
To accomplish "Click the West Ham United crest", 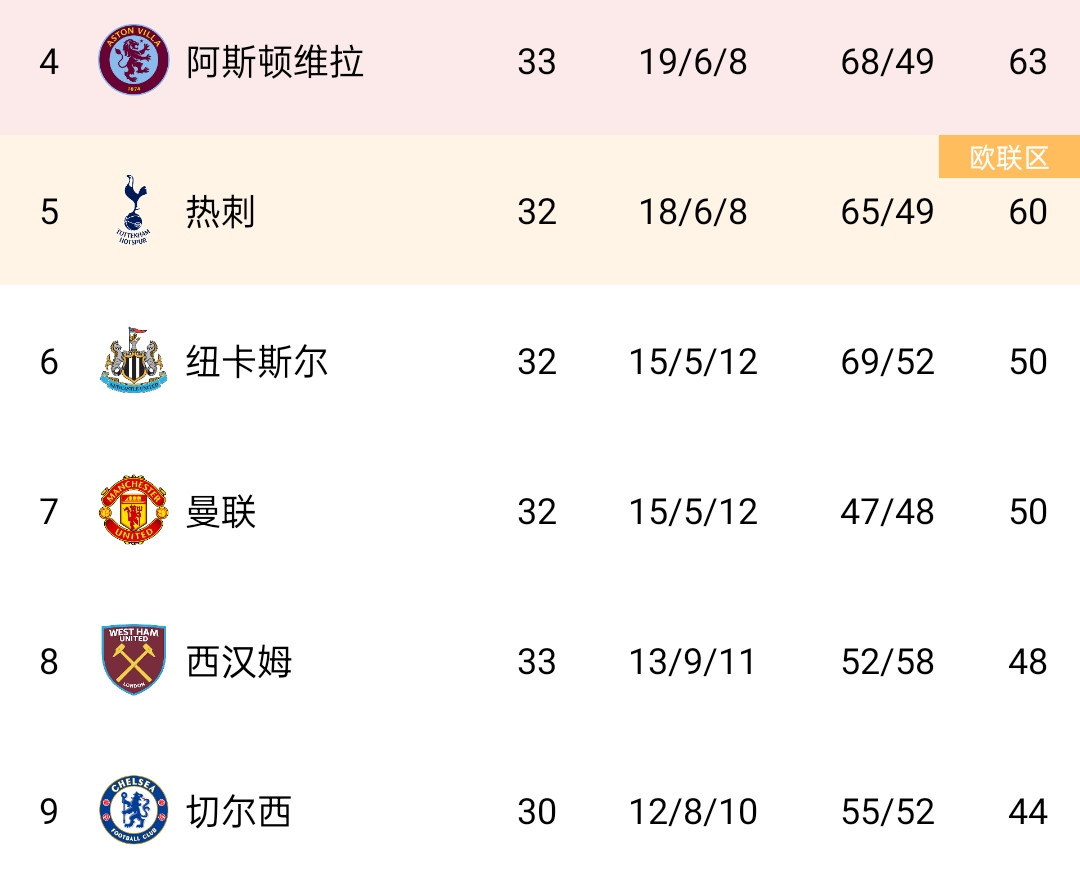I will [134, 661].
